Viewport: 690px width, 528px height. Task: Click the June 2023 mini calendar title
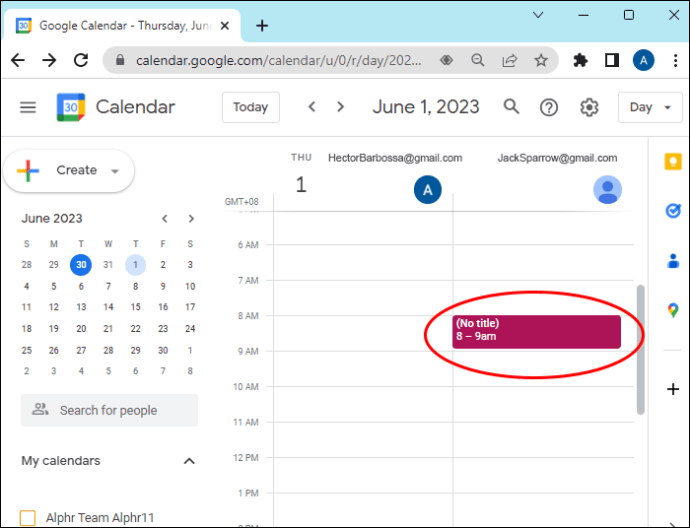[52, 219]
